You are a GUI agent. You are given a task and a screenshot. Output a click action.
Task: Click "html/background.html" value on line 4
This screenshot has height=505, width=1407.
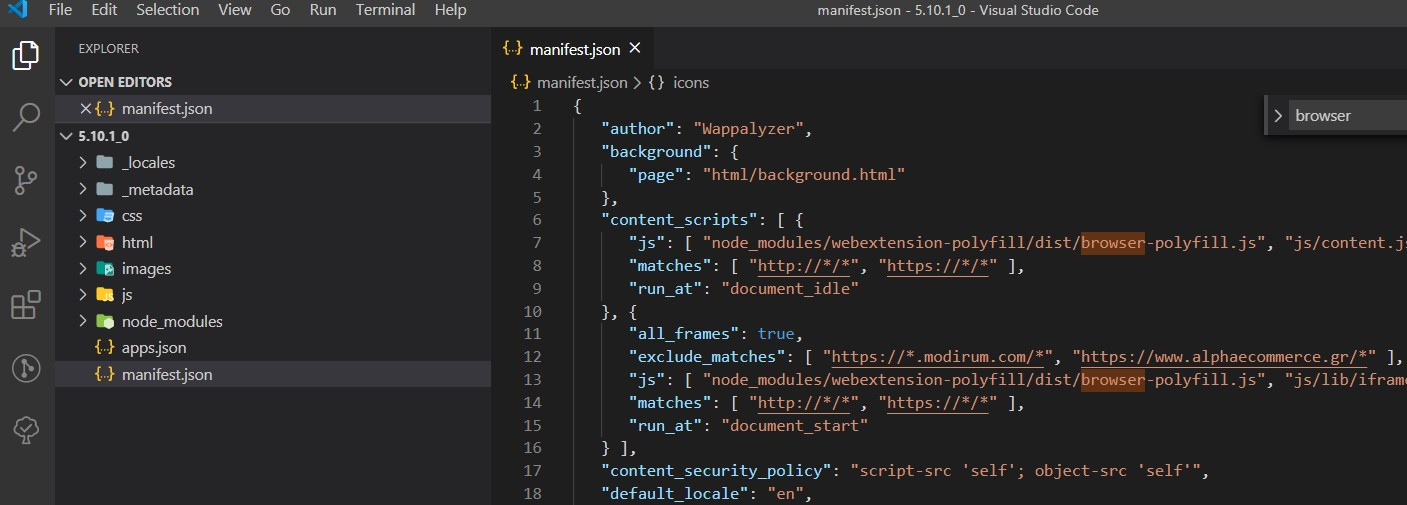pos(804,174)
